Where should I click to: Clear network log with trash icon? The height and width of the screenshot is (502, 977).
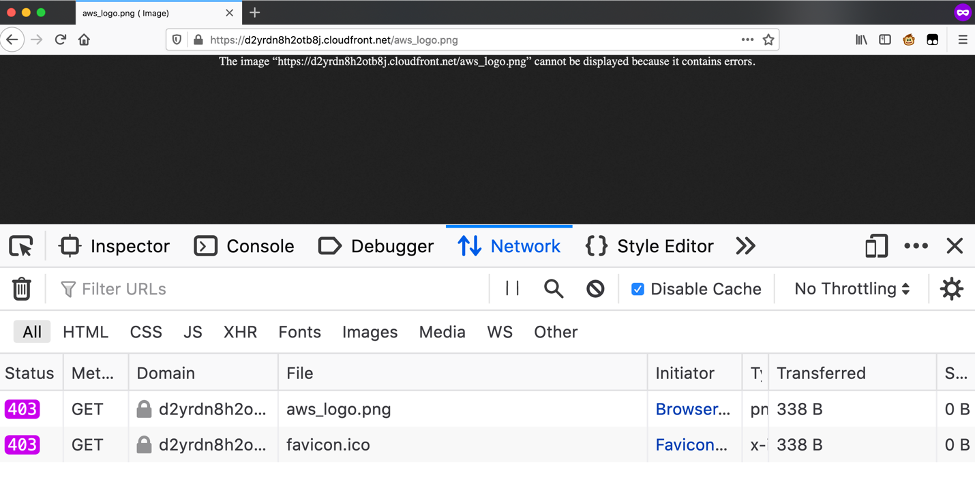point(21,289)
